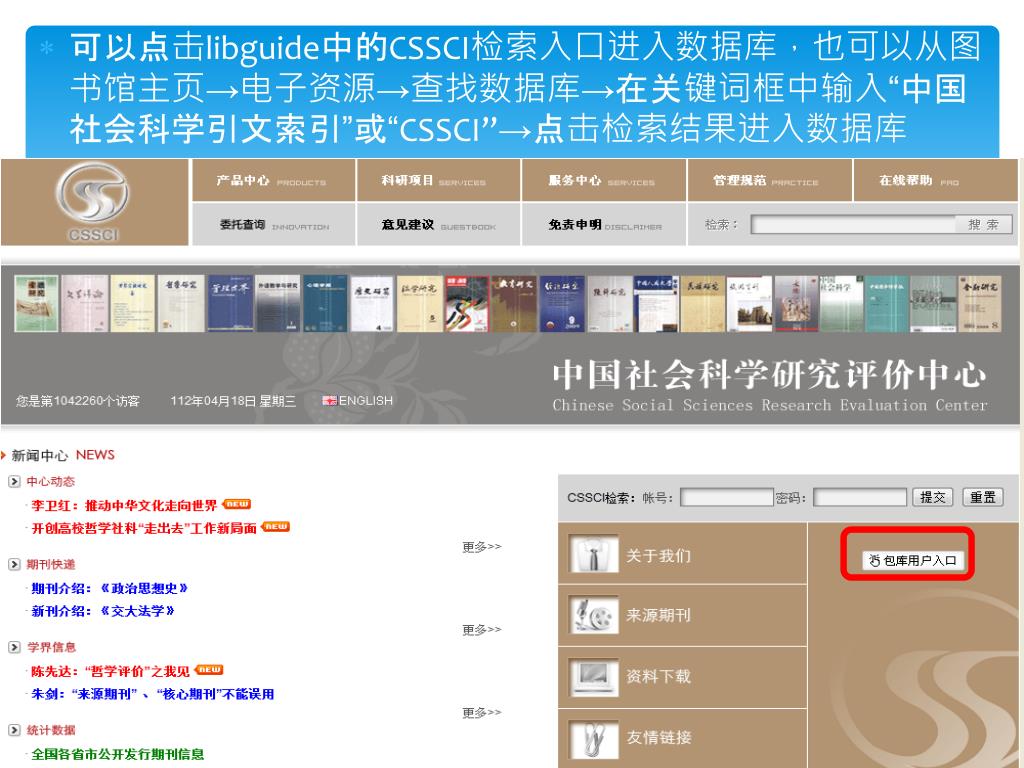Click 更多>> under 学界信息
Viewport: 1024px width, 768px height.
(482, 712)
